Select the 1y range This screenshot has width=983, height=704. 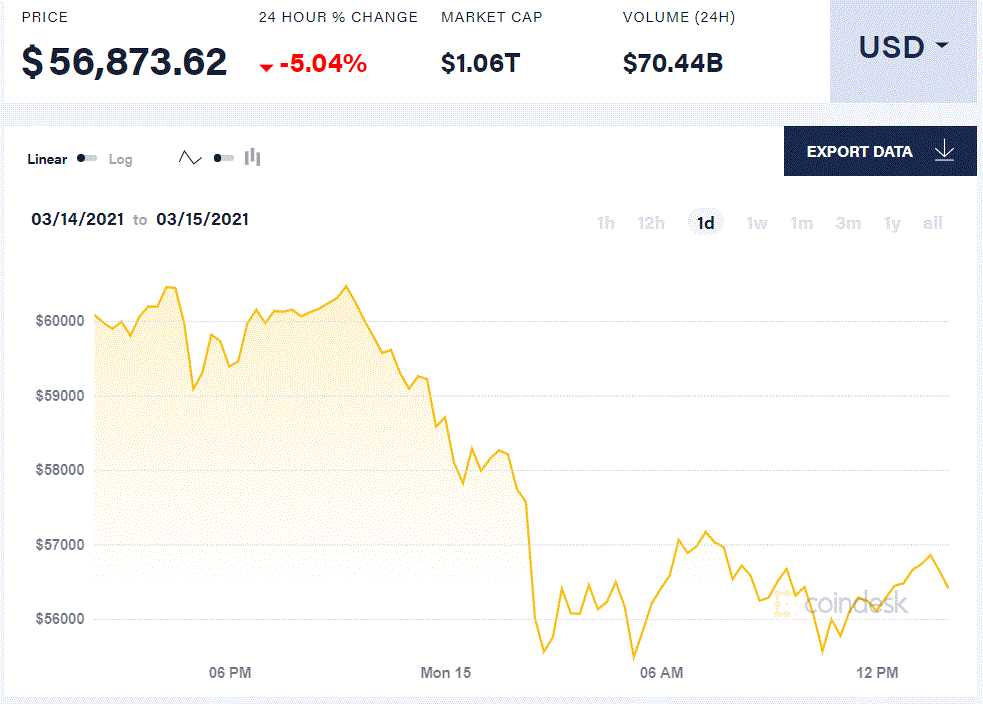pyautogui.click(x=891, y=223)
